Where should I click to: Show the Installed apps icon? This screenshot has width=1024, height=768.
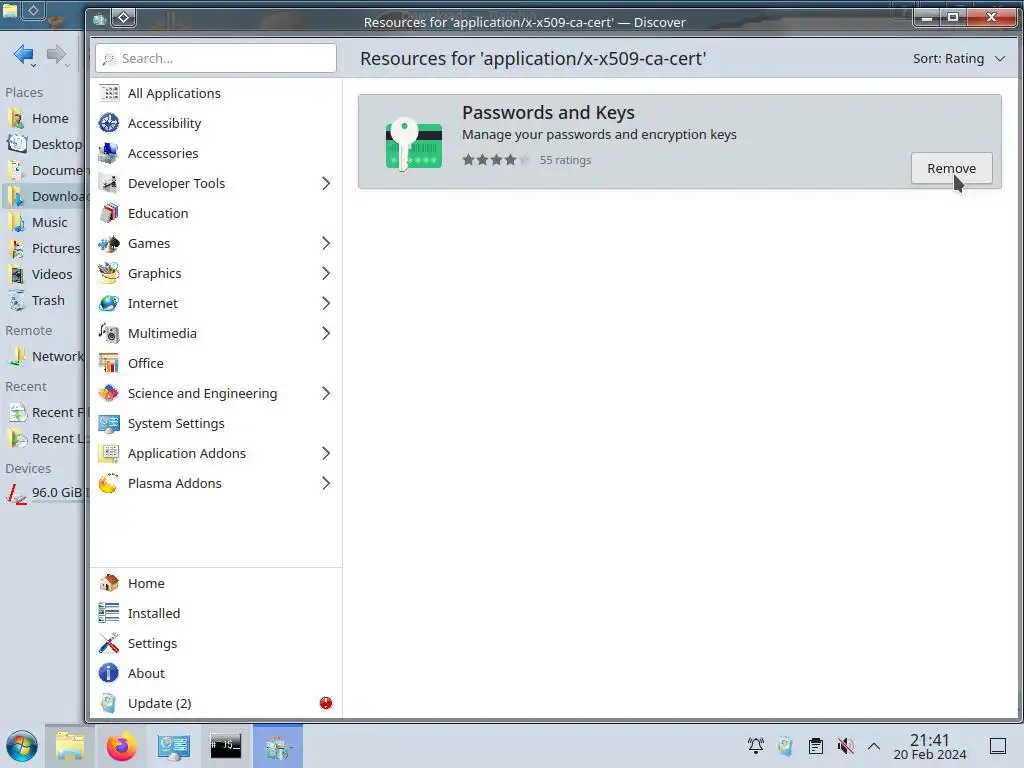108,613
